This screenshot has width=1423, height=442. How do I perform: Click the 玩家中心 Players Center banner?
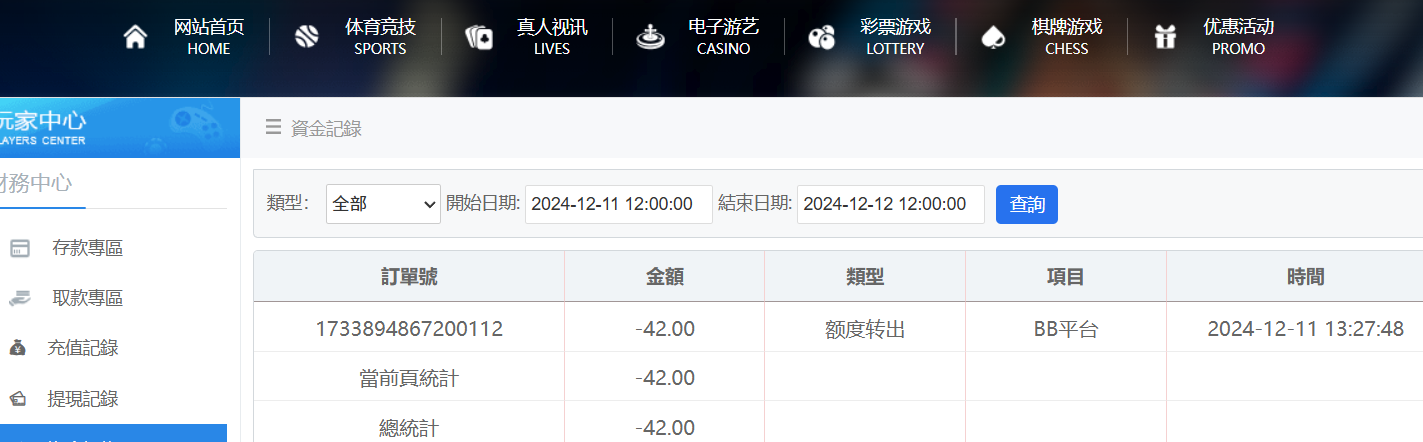tap(120, 127)
